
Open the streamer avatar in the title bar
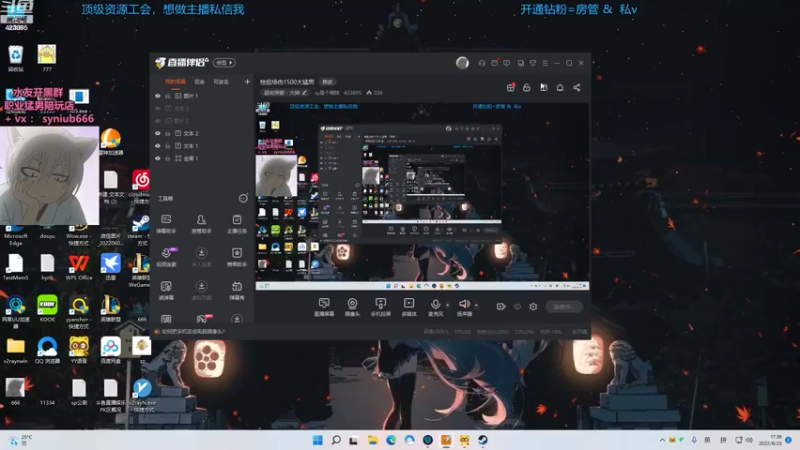462,63
